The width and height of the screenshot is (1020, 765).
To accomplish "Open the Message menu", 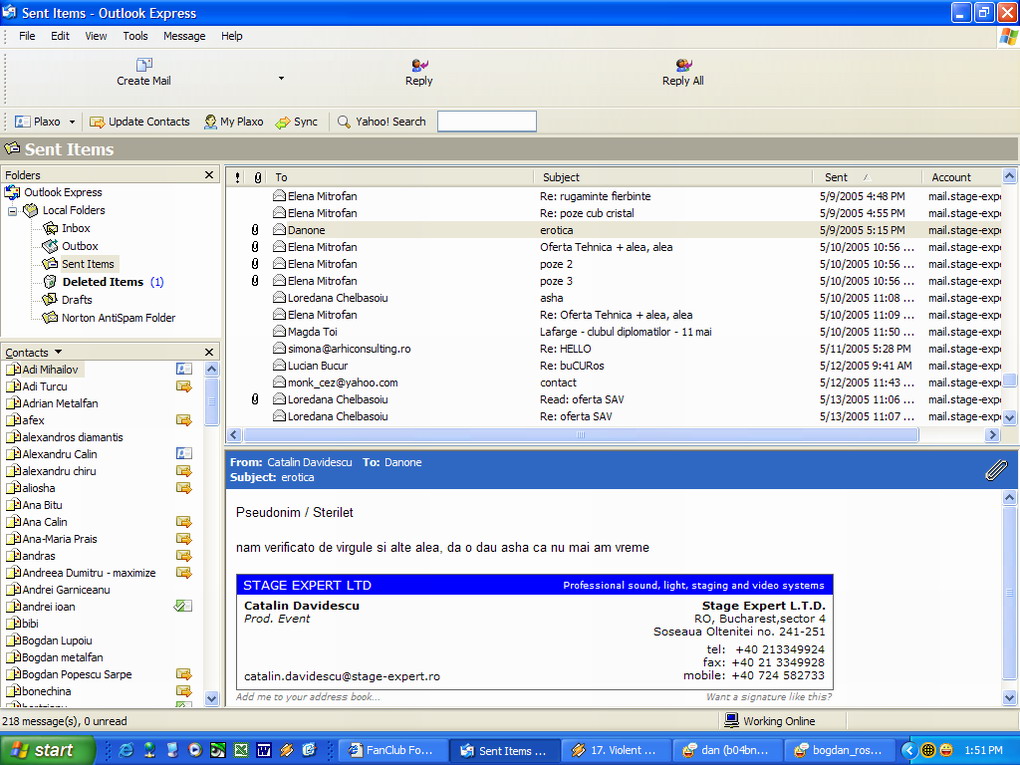I will [x=184, y=36].
